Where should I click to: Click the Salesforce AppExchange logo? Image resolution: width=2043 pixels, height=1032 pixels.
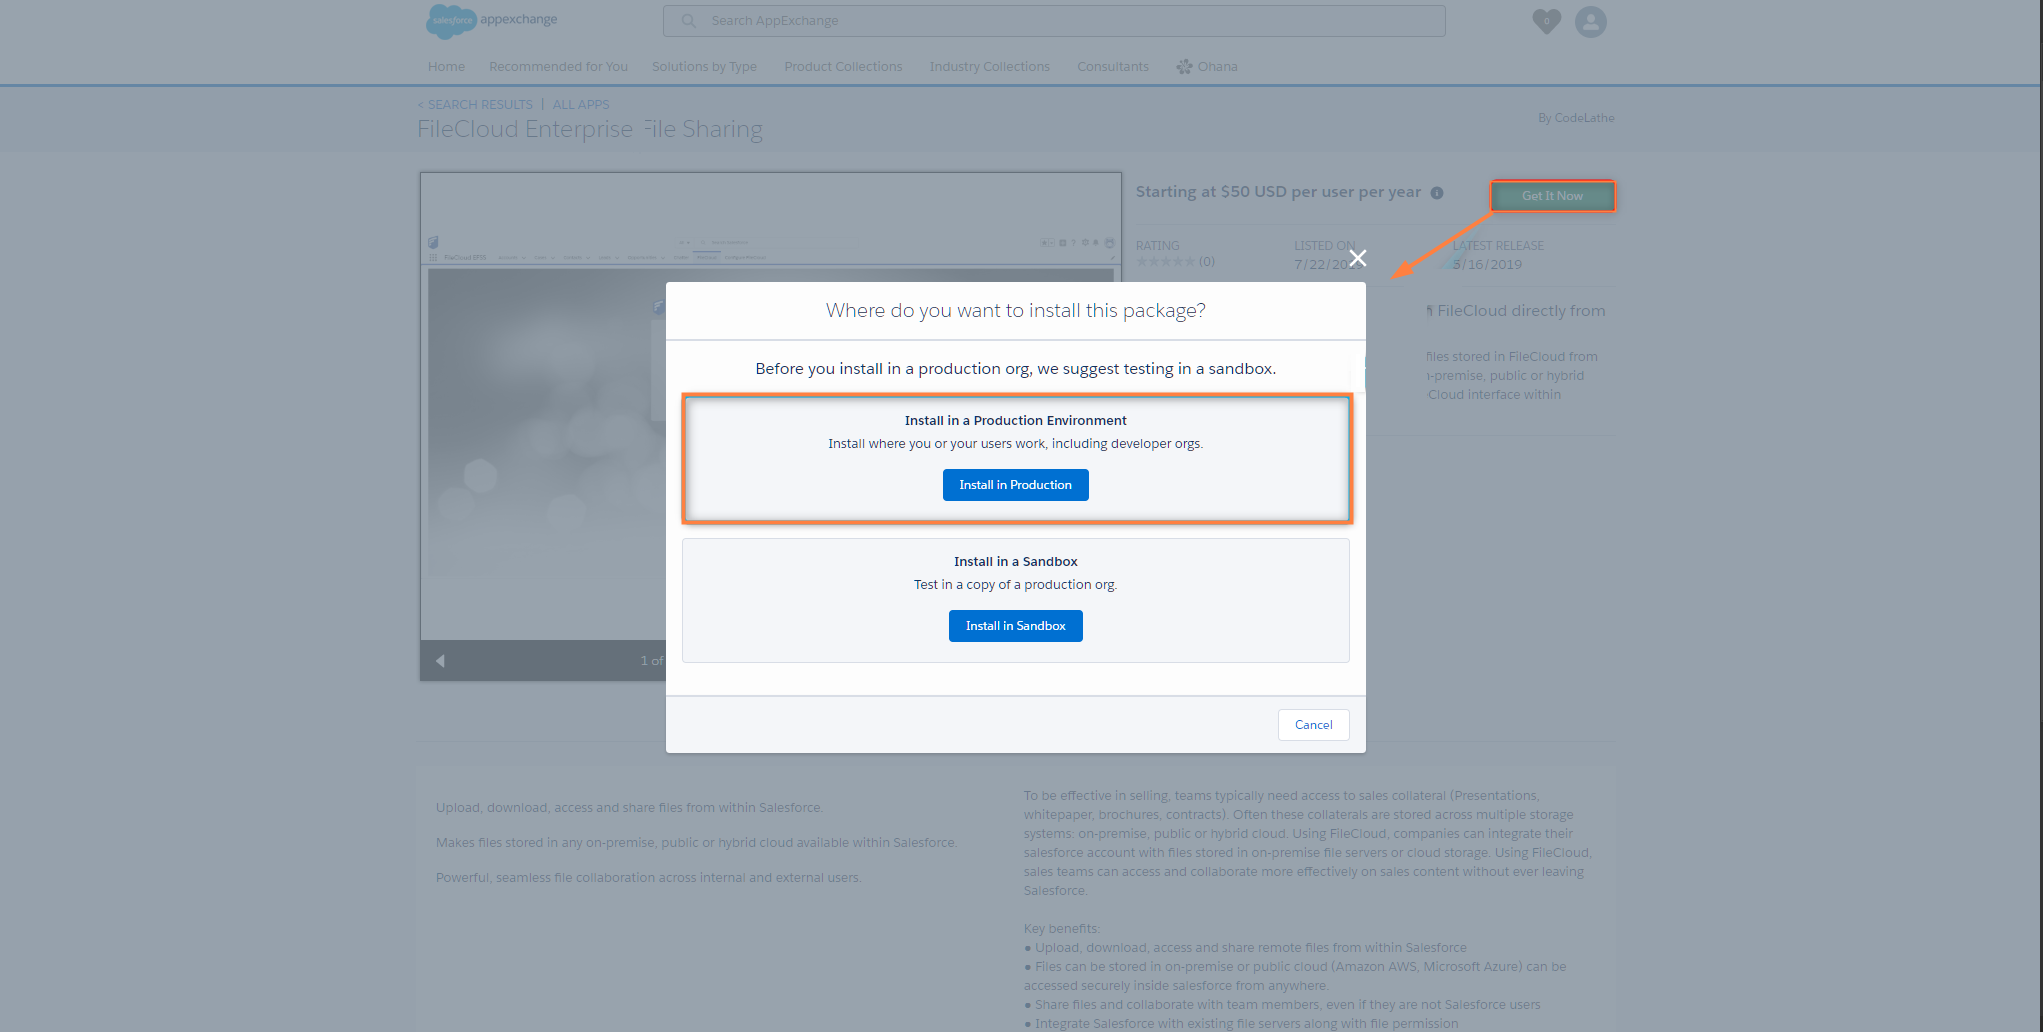click(491, 20)
